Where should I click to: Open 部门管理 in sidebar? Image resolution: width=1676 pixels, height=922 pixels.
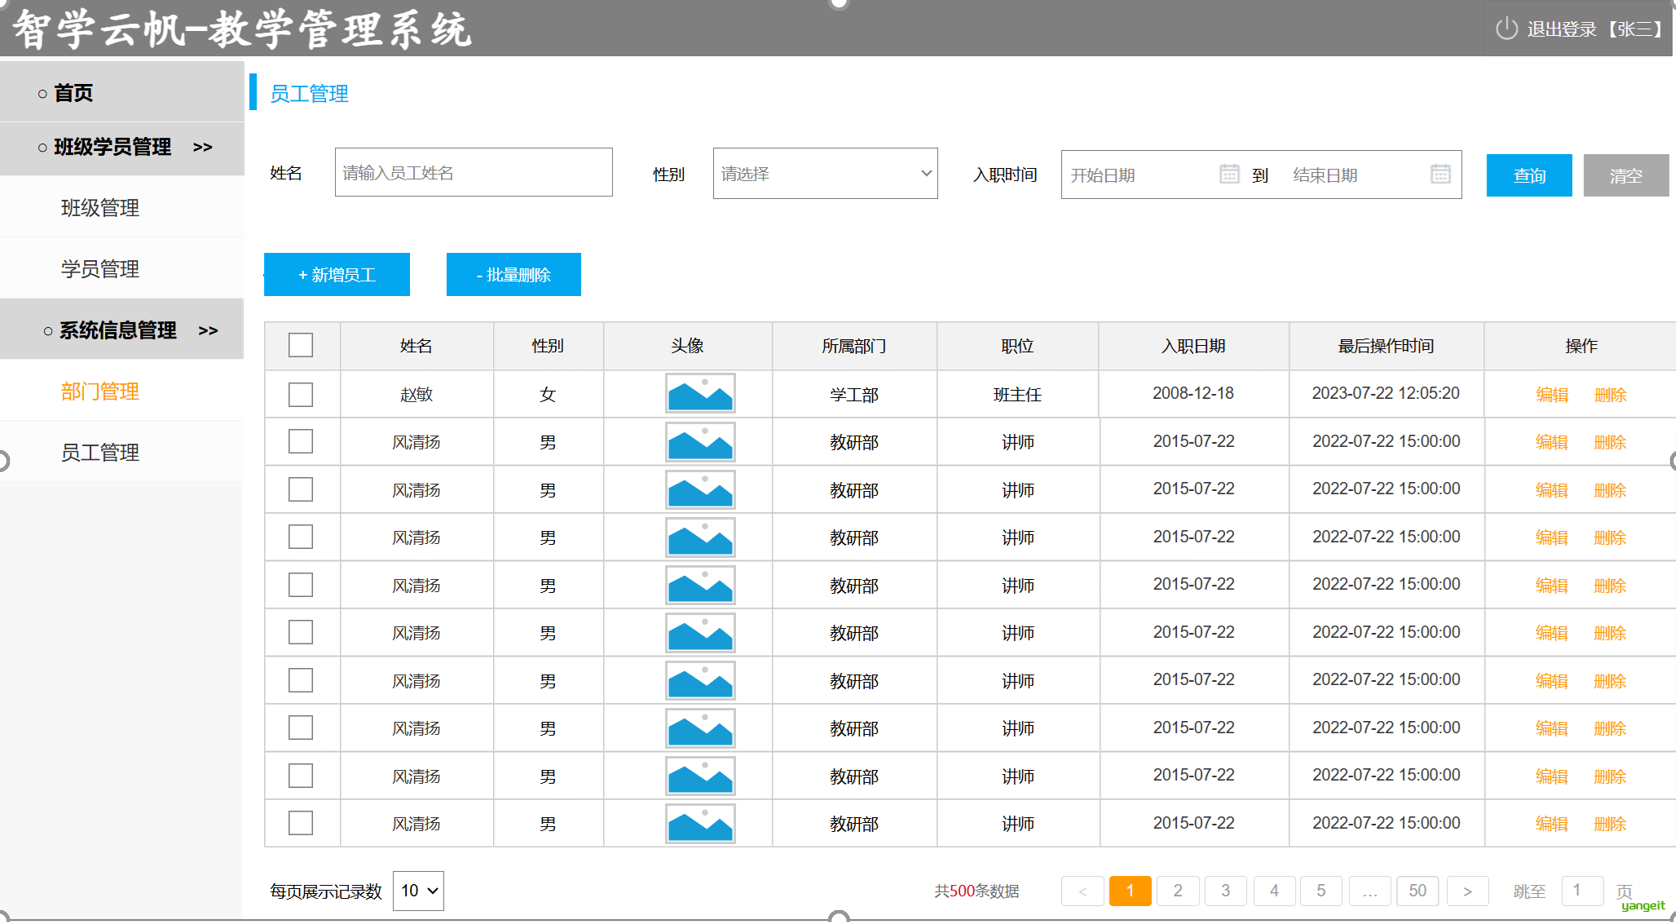coord(100,391)
